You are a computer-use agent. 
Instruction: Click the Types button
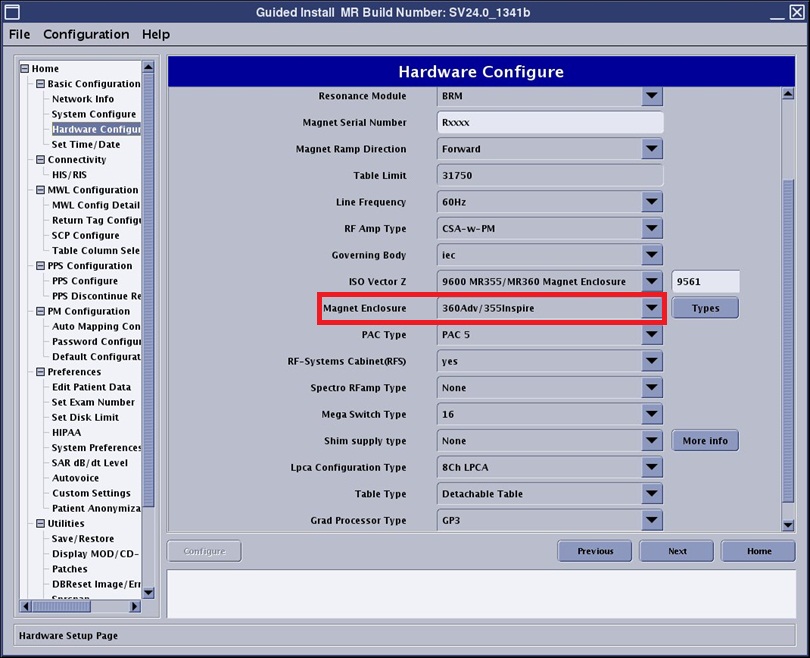[705, 308]
